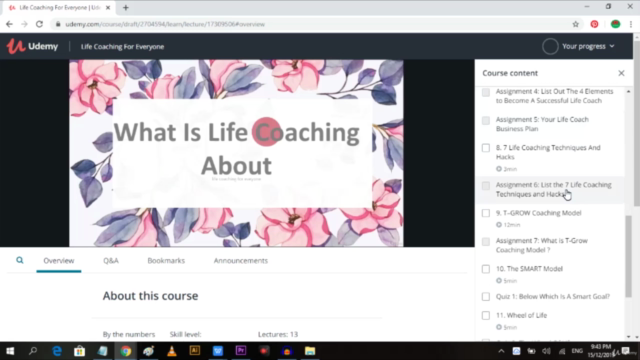Open lecture 10. The SMART Model
This screenshot has height=360, width=640.
click(529, 269)
